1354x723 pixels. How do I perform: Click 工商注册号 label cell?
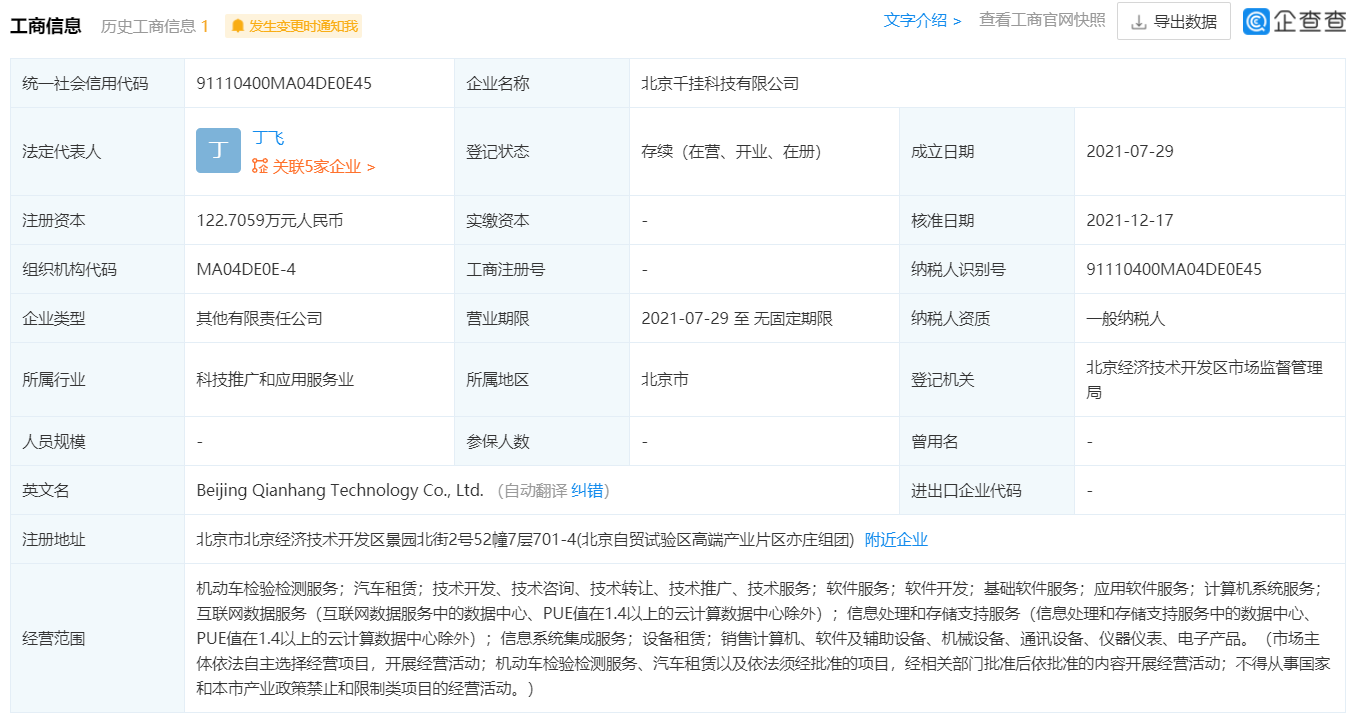coord(542,270)
